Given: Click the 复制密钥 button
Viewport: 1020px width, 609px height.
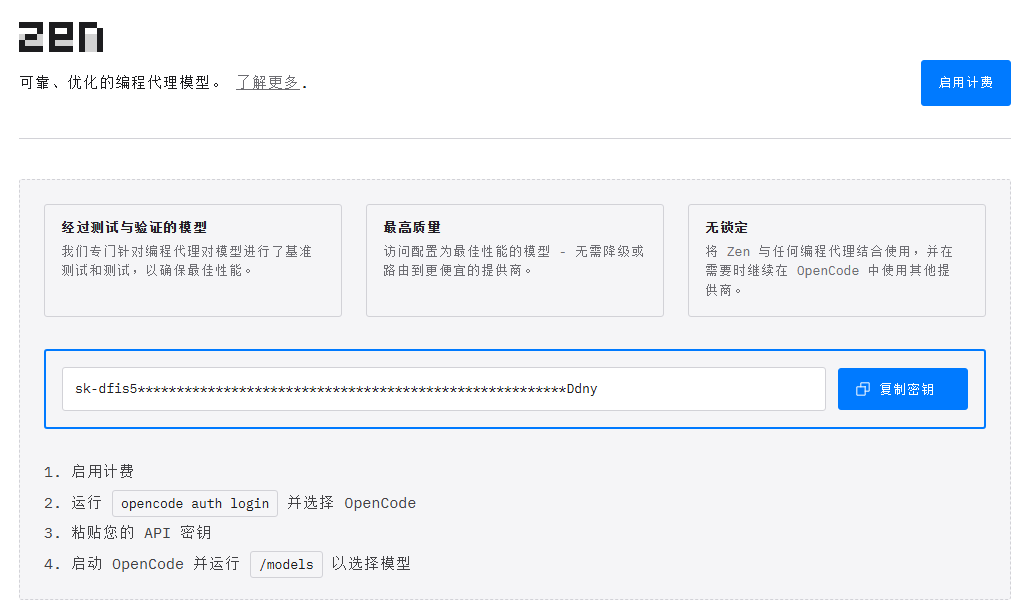Looking at the screenshot, I should 902,389.
